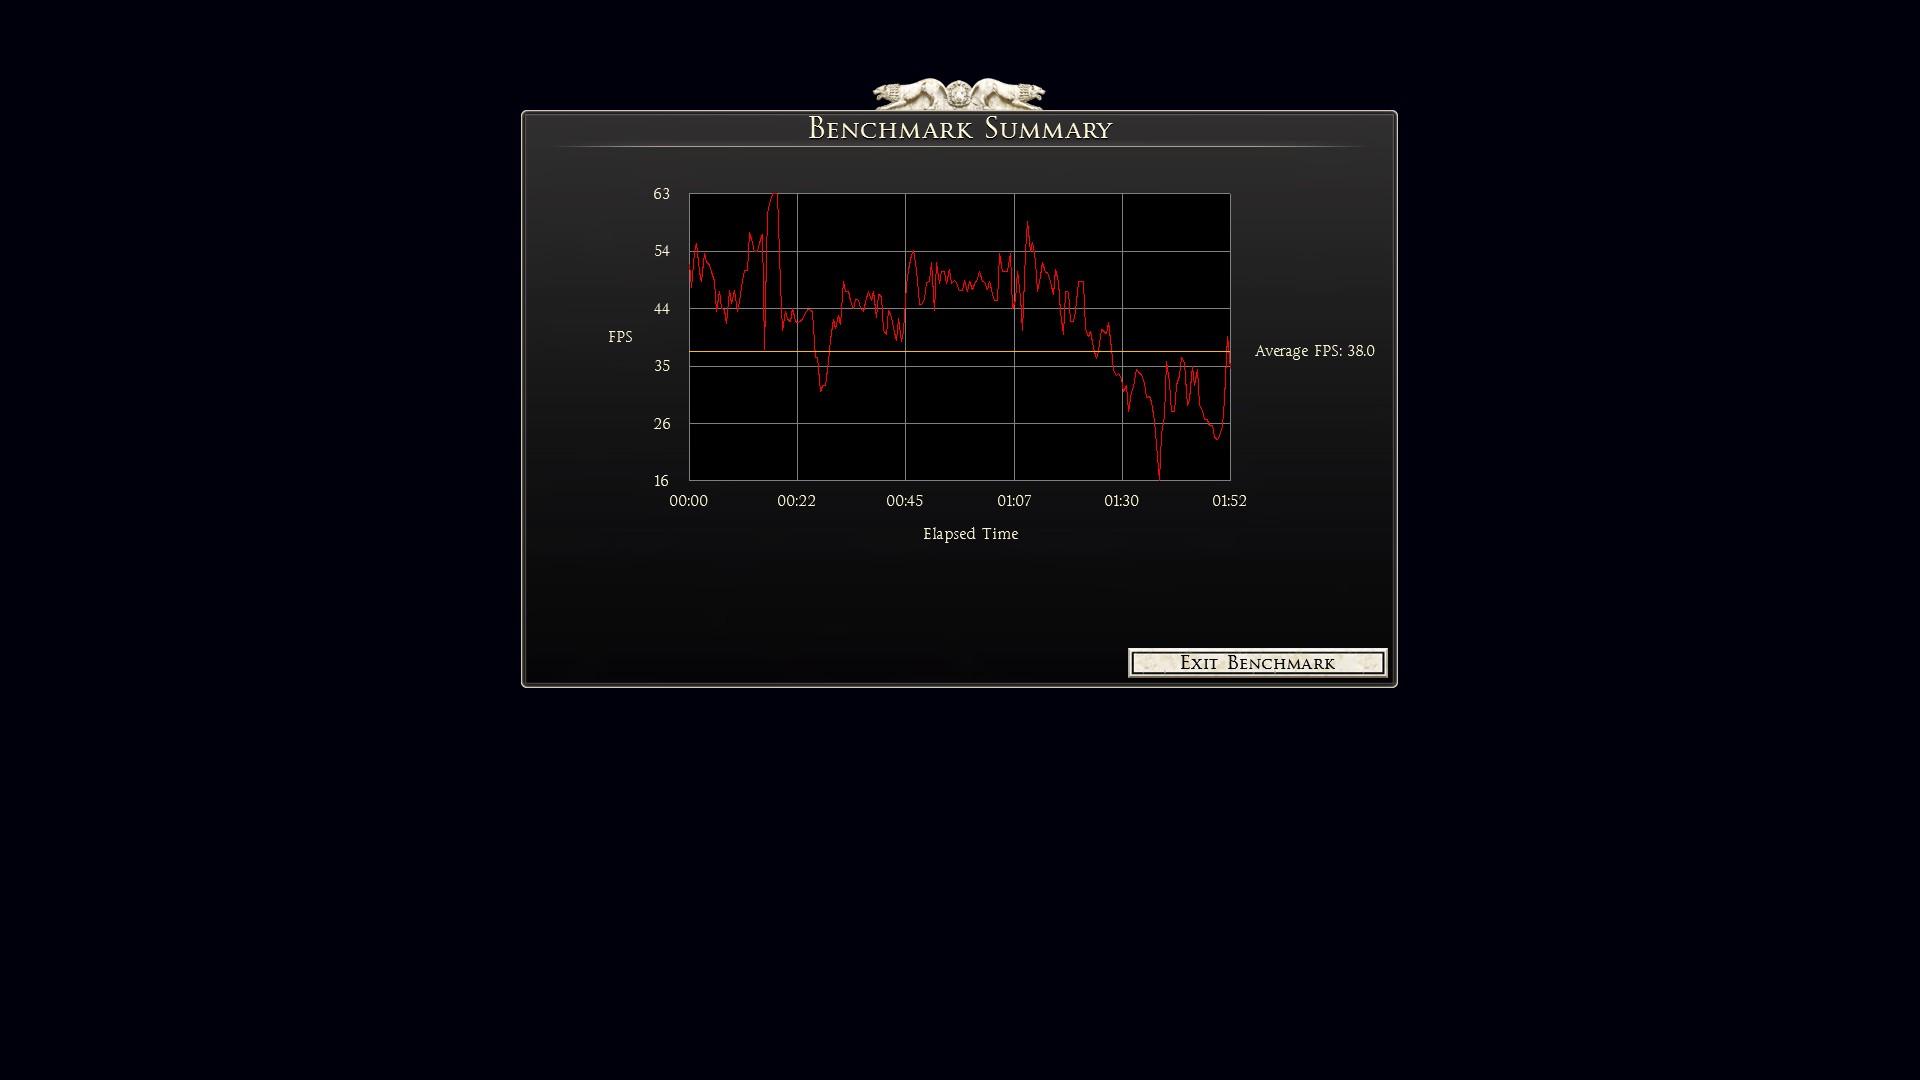Click the wolf emblem above the panel
Screen dimensions: 1920x1080
coord(958,94)
